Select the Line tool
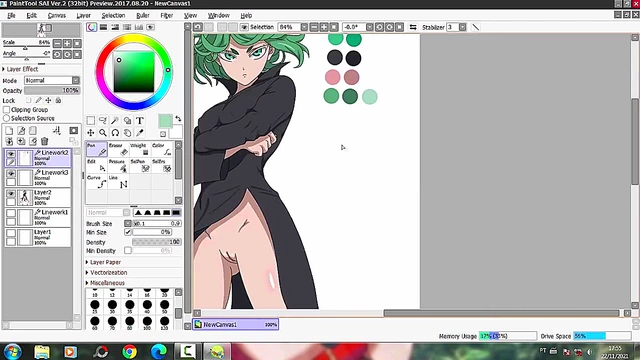Viewport: 640px width, 360px height. click(x=118, y=182)
